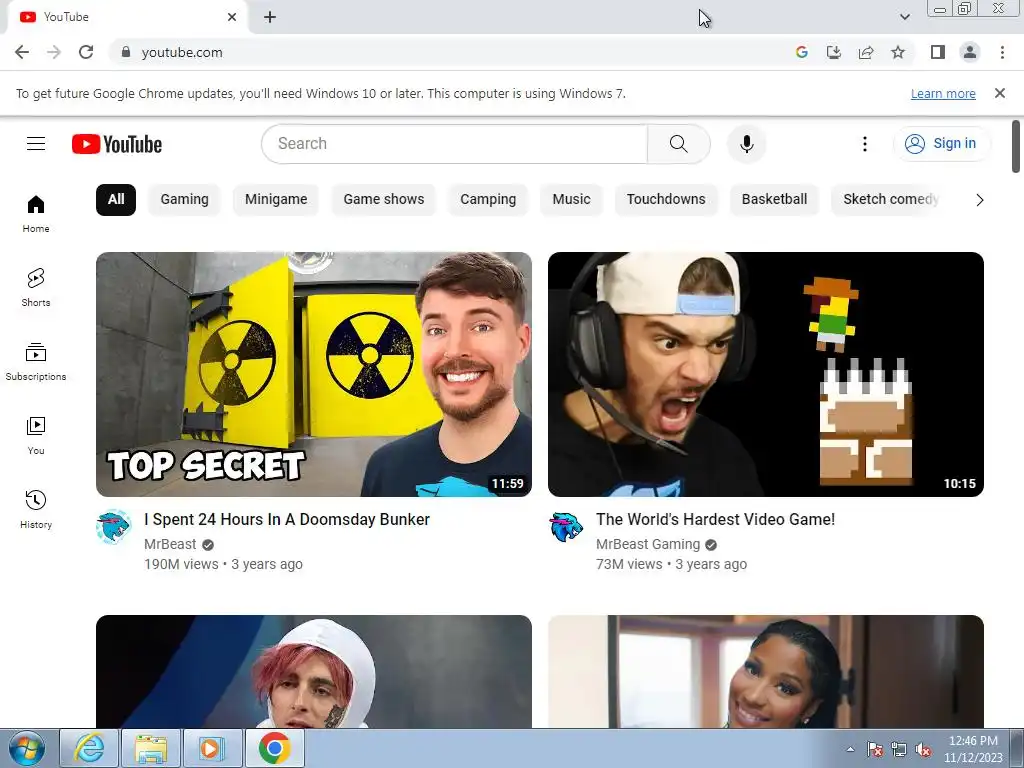Go back with browser back arrow

(x=22, y=52)
